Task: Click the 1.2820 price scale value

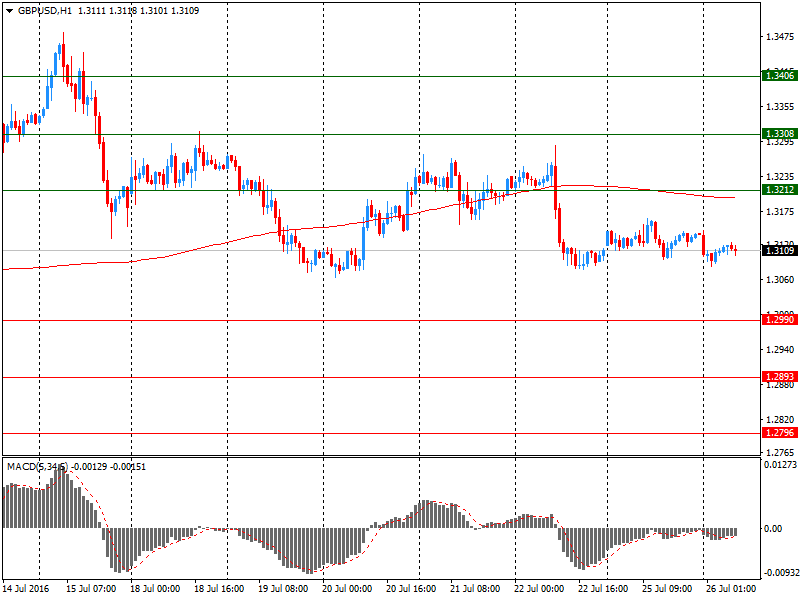Action: (x=780, y=419)
